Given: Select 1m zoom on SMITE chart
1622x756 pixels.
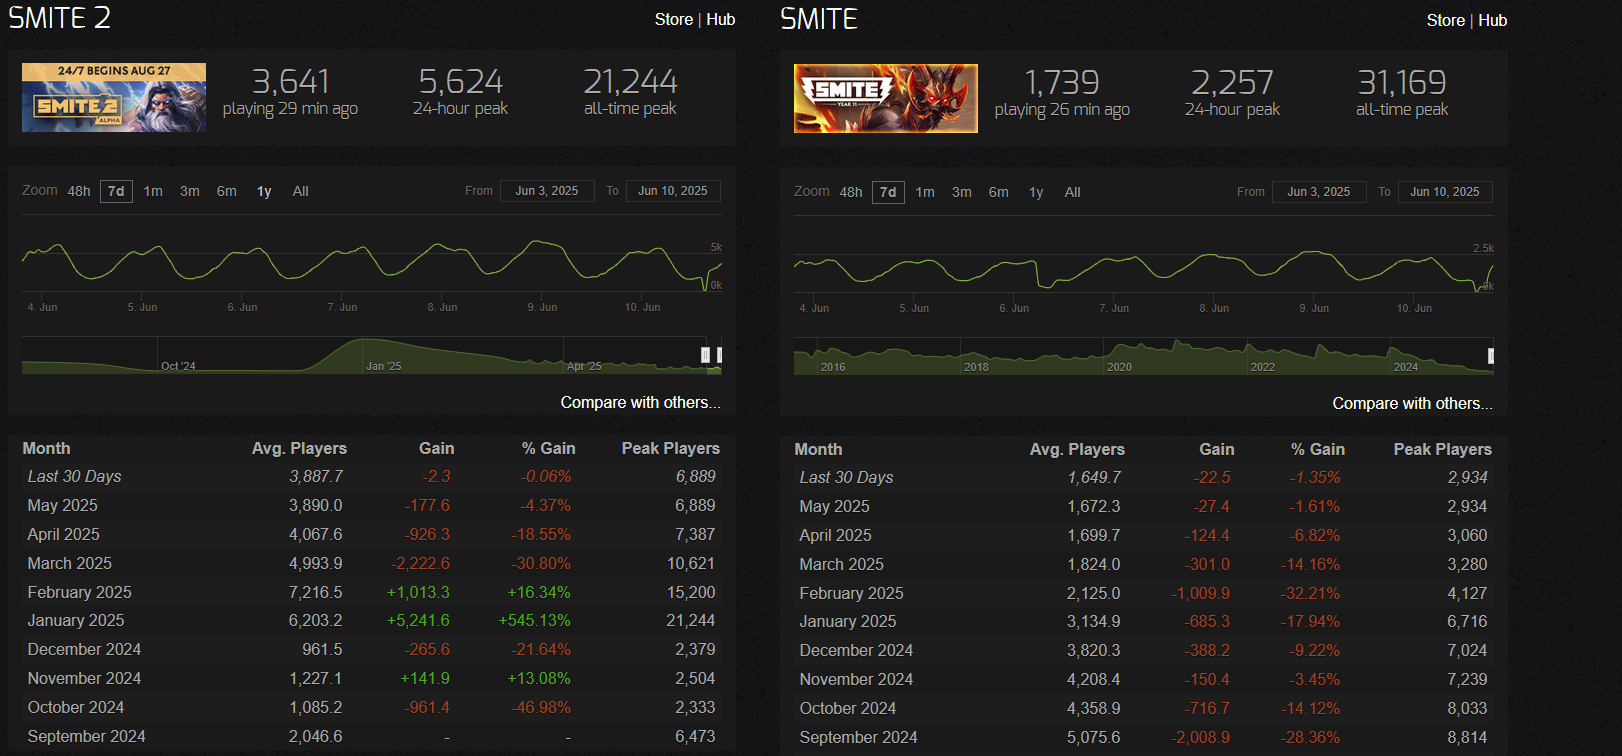Looking at the screenshot, I should [x=925, y=192].
